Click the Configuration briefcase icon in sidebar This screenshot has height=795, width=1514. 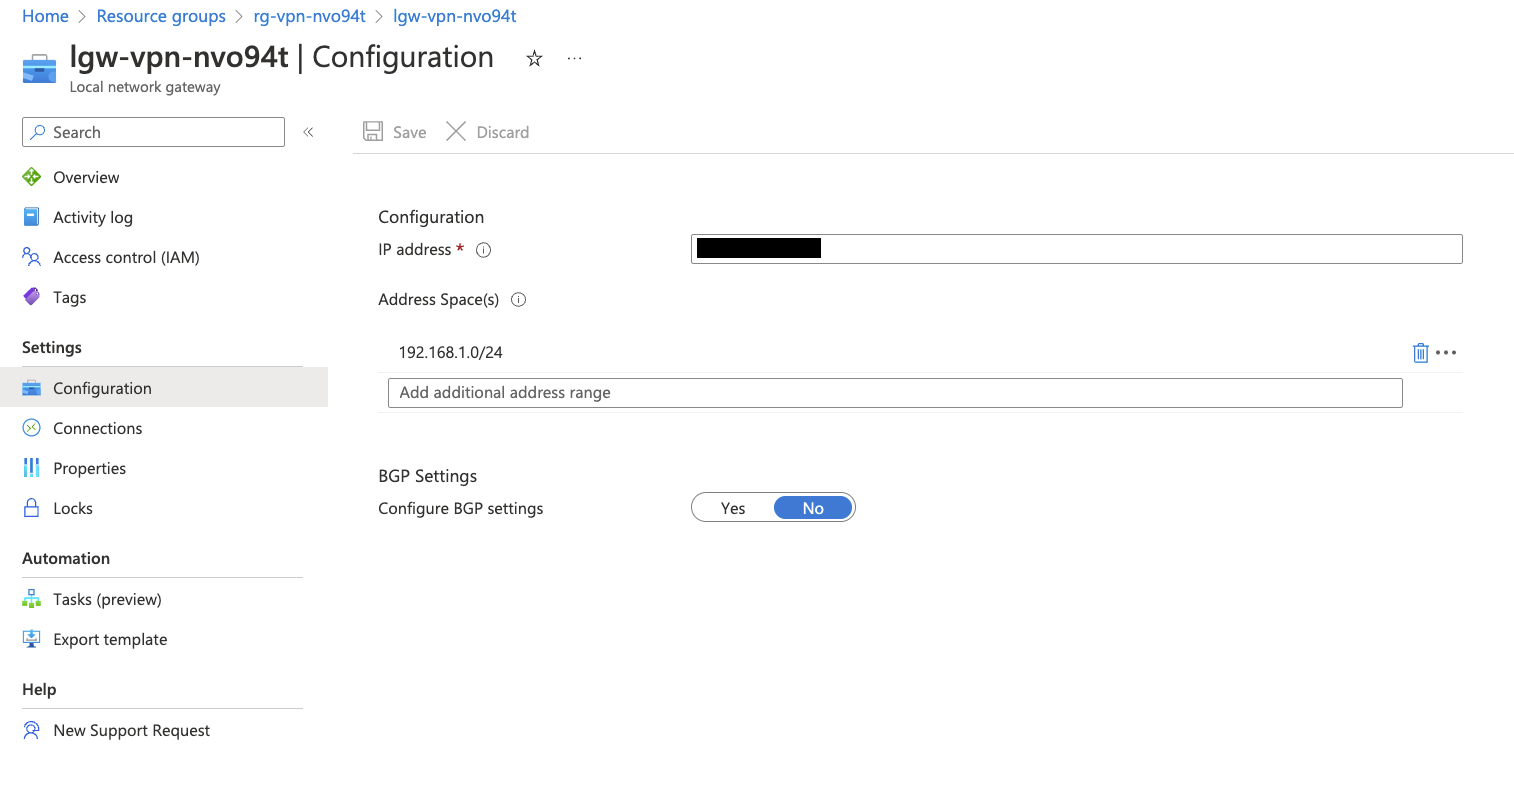[32, 388]
